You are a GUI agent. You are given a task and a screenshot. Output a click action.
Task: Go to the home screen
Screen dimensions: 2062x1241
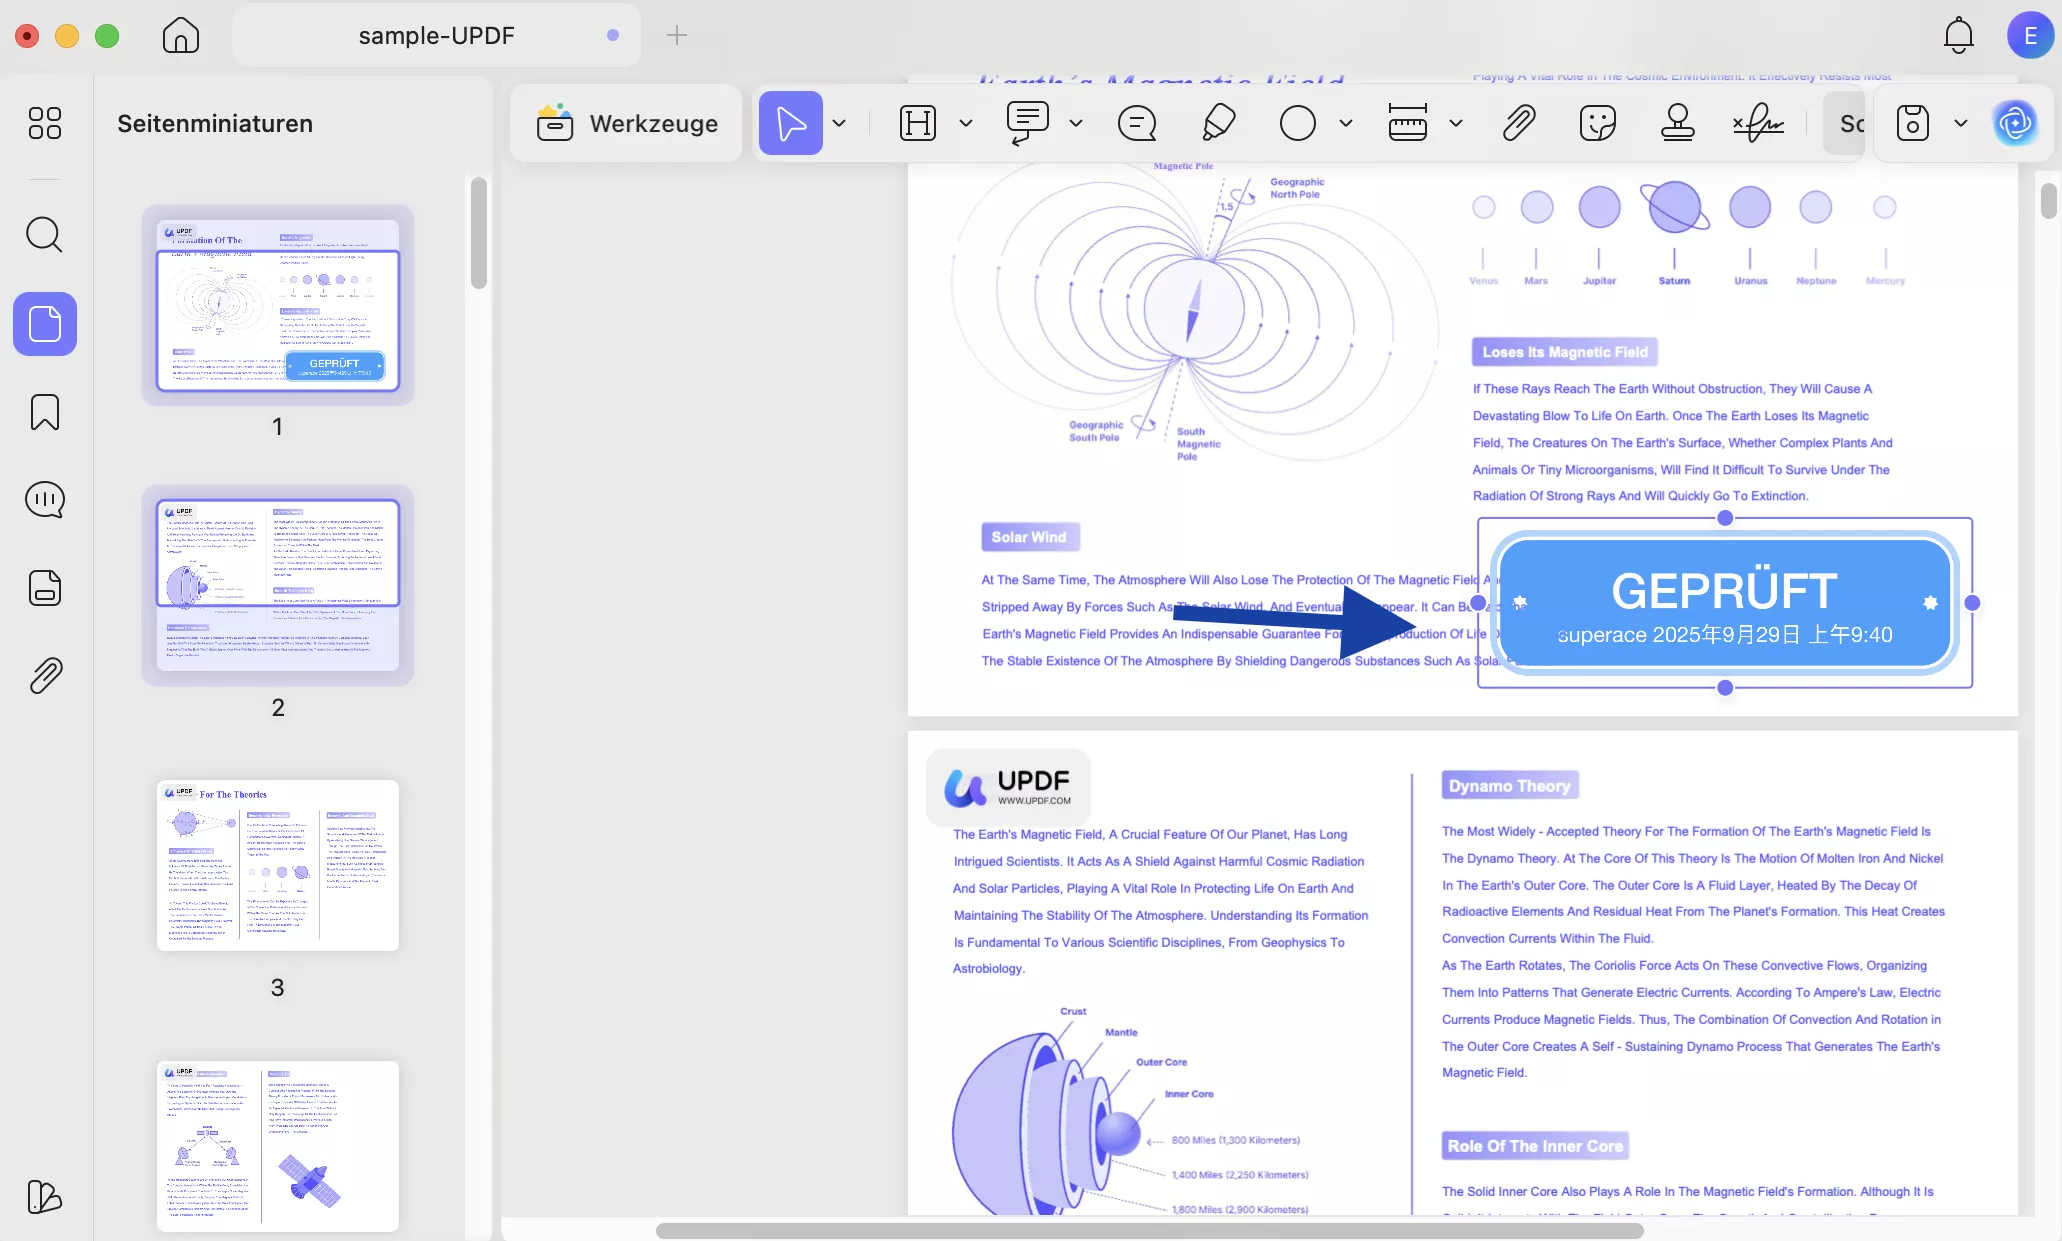pos(181,35)
